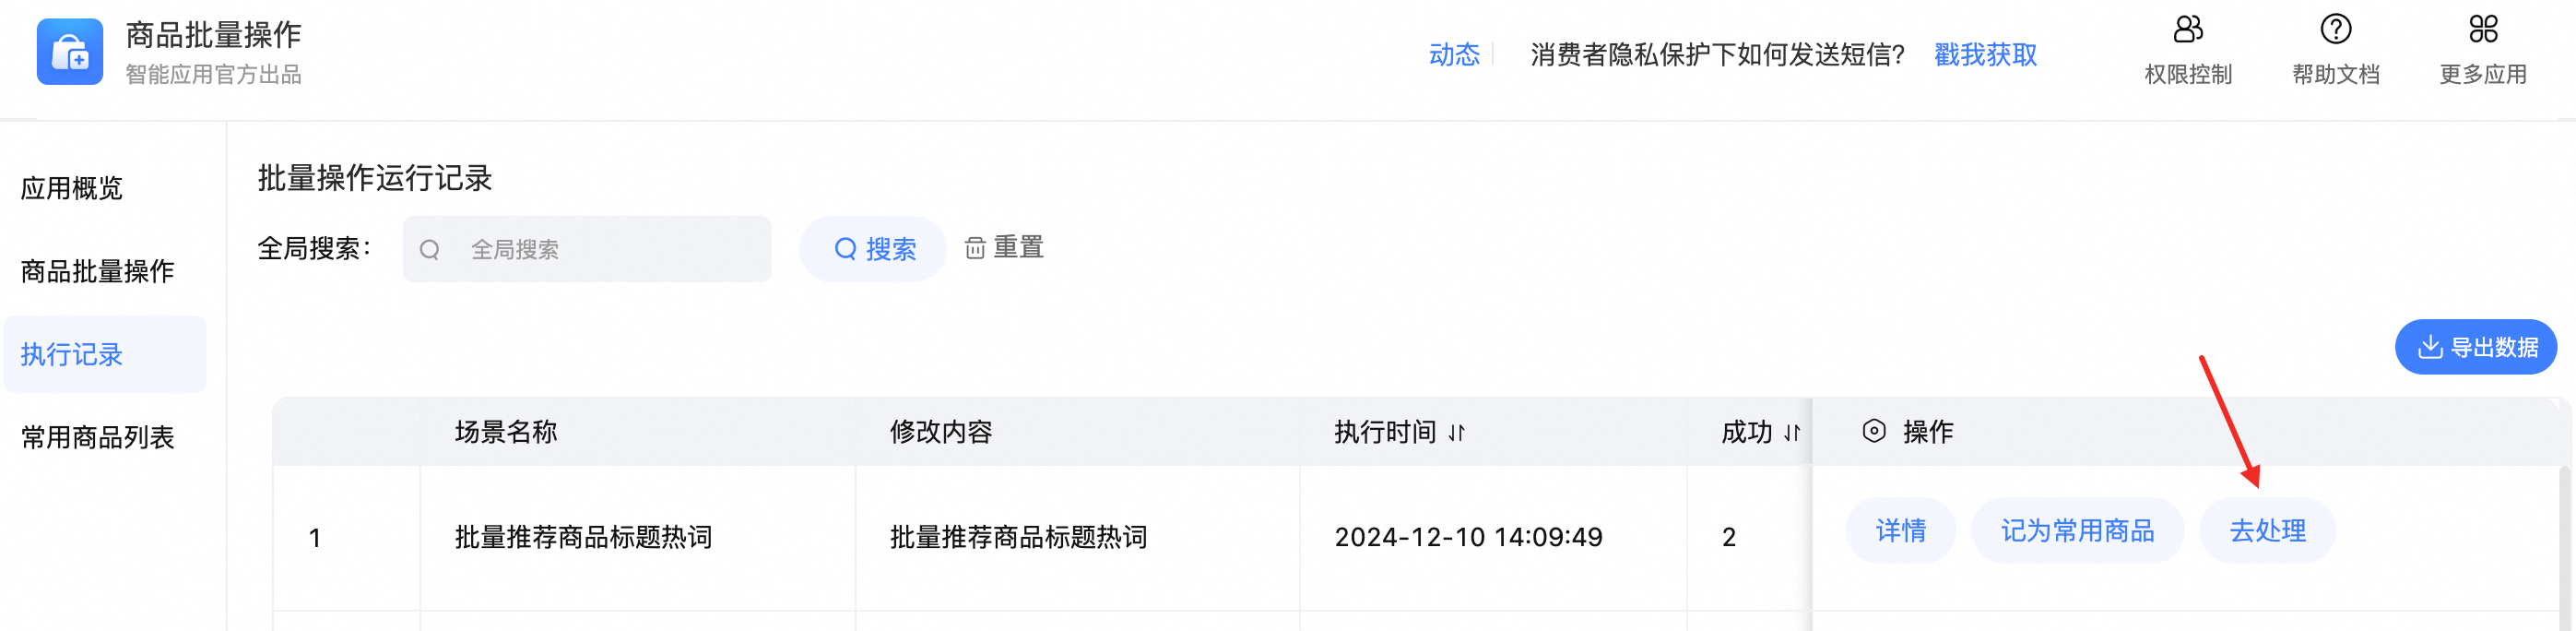2576x631 pixels.
Task: Click the trash icon beside 重置
Action: [x=975, y=248]
